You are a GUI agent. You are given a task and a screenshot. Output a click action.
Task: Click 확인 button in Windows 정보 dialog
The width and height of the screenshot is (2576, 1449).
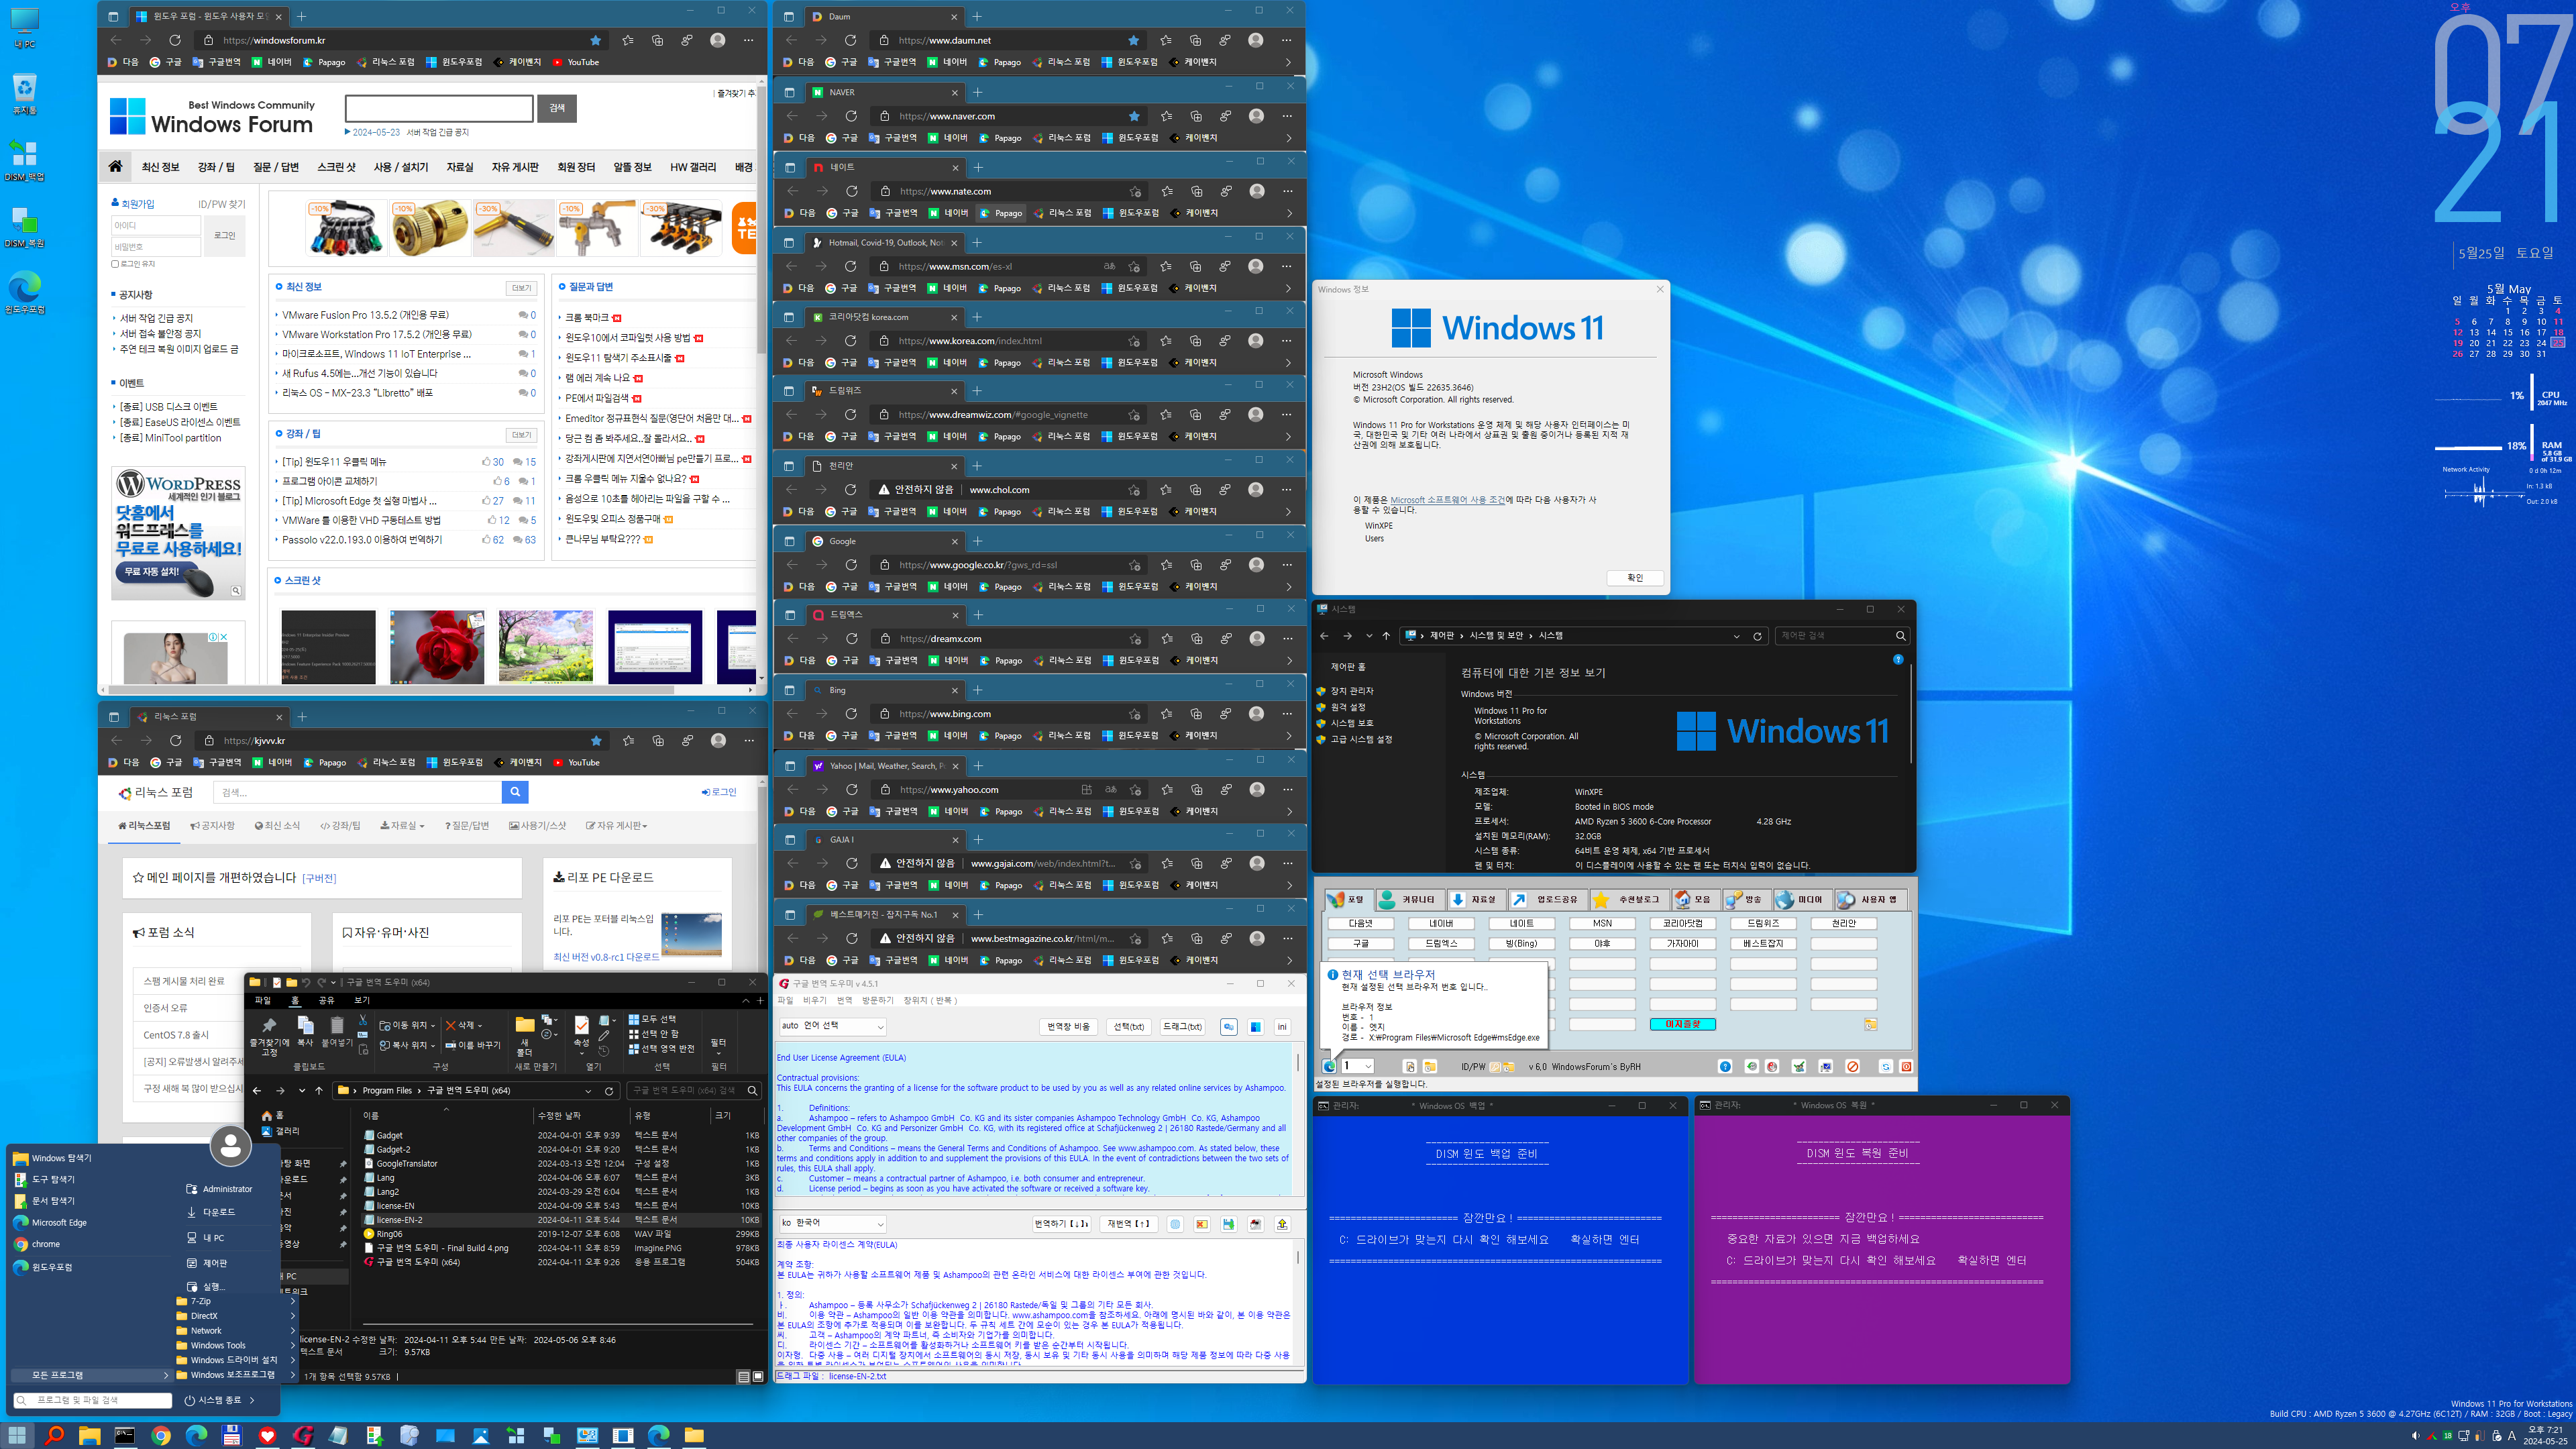coord(1635,578)
